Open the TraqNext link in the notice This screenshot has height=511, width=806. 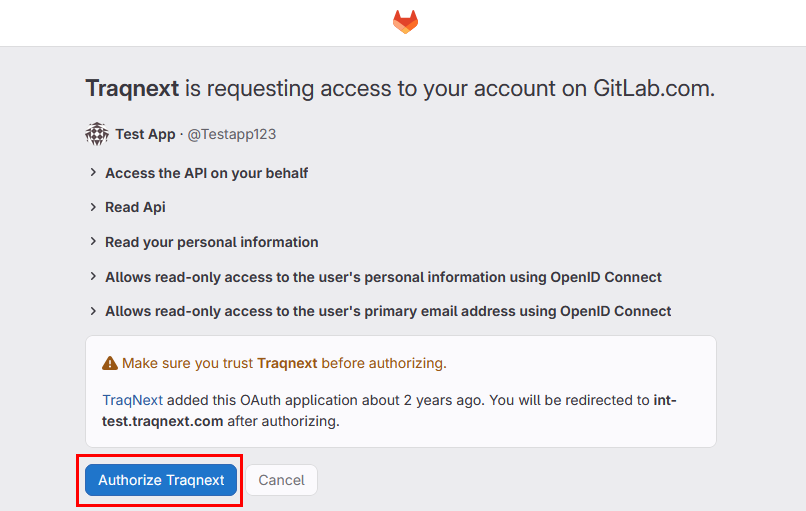[132, 400]
